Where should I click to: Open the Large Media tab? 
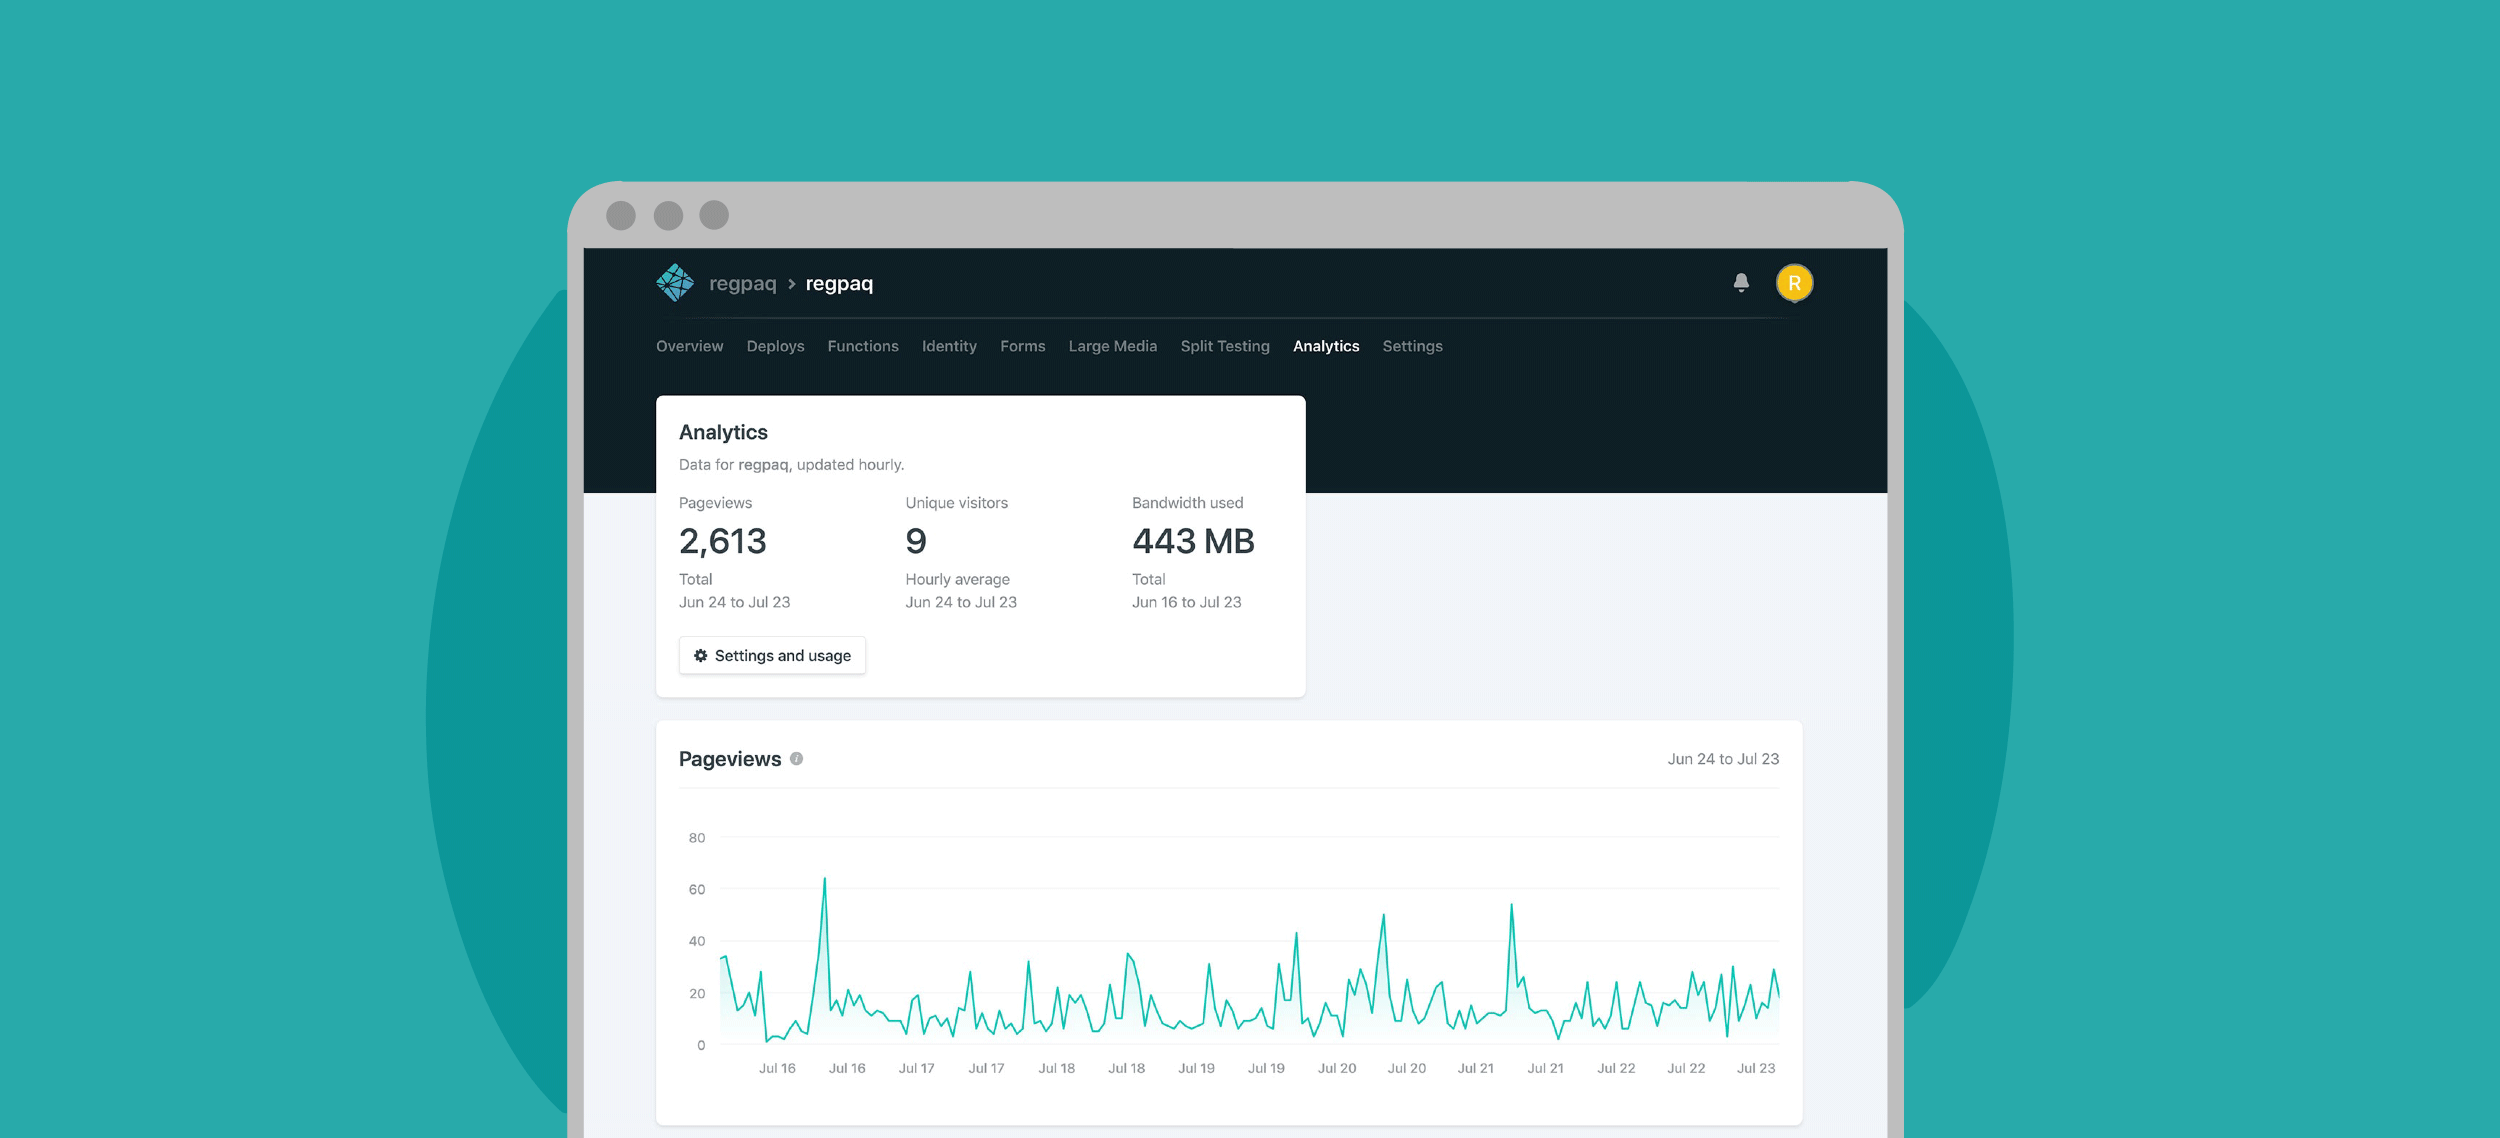pyautogui.click(x=1112, y=346)
